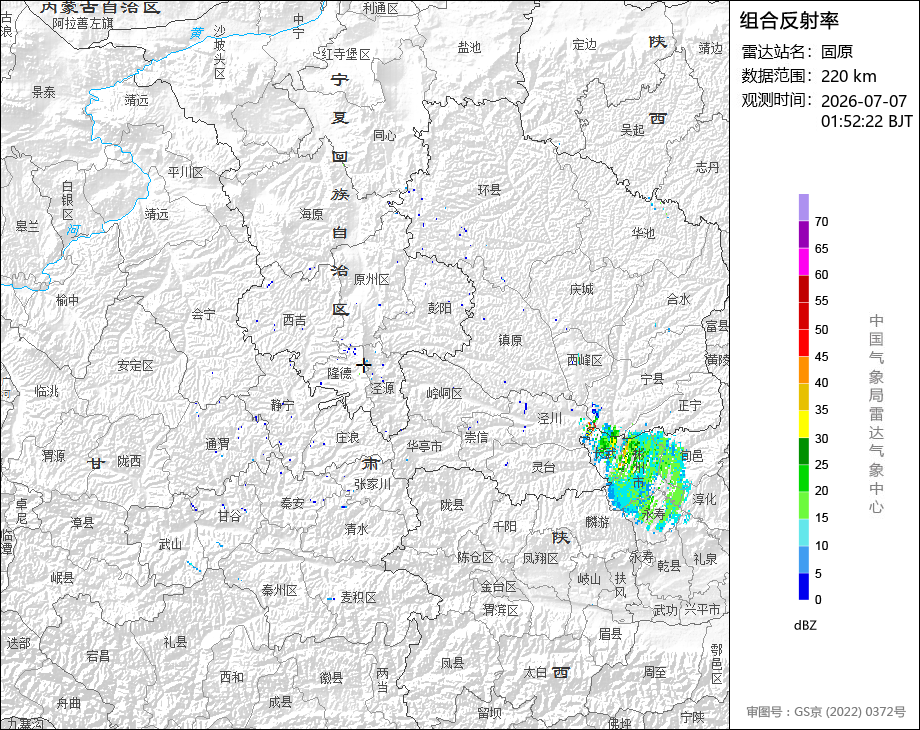Click the green 20 dBZ legend color
Viewport: 920px width, 730px height.
coord(803,477)
